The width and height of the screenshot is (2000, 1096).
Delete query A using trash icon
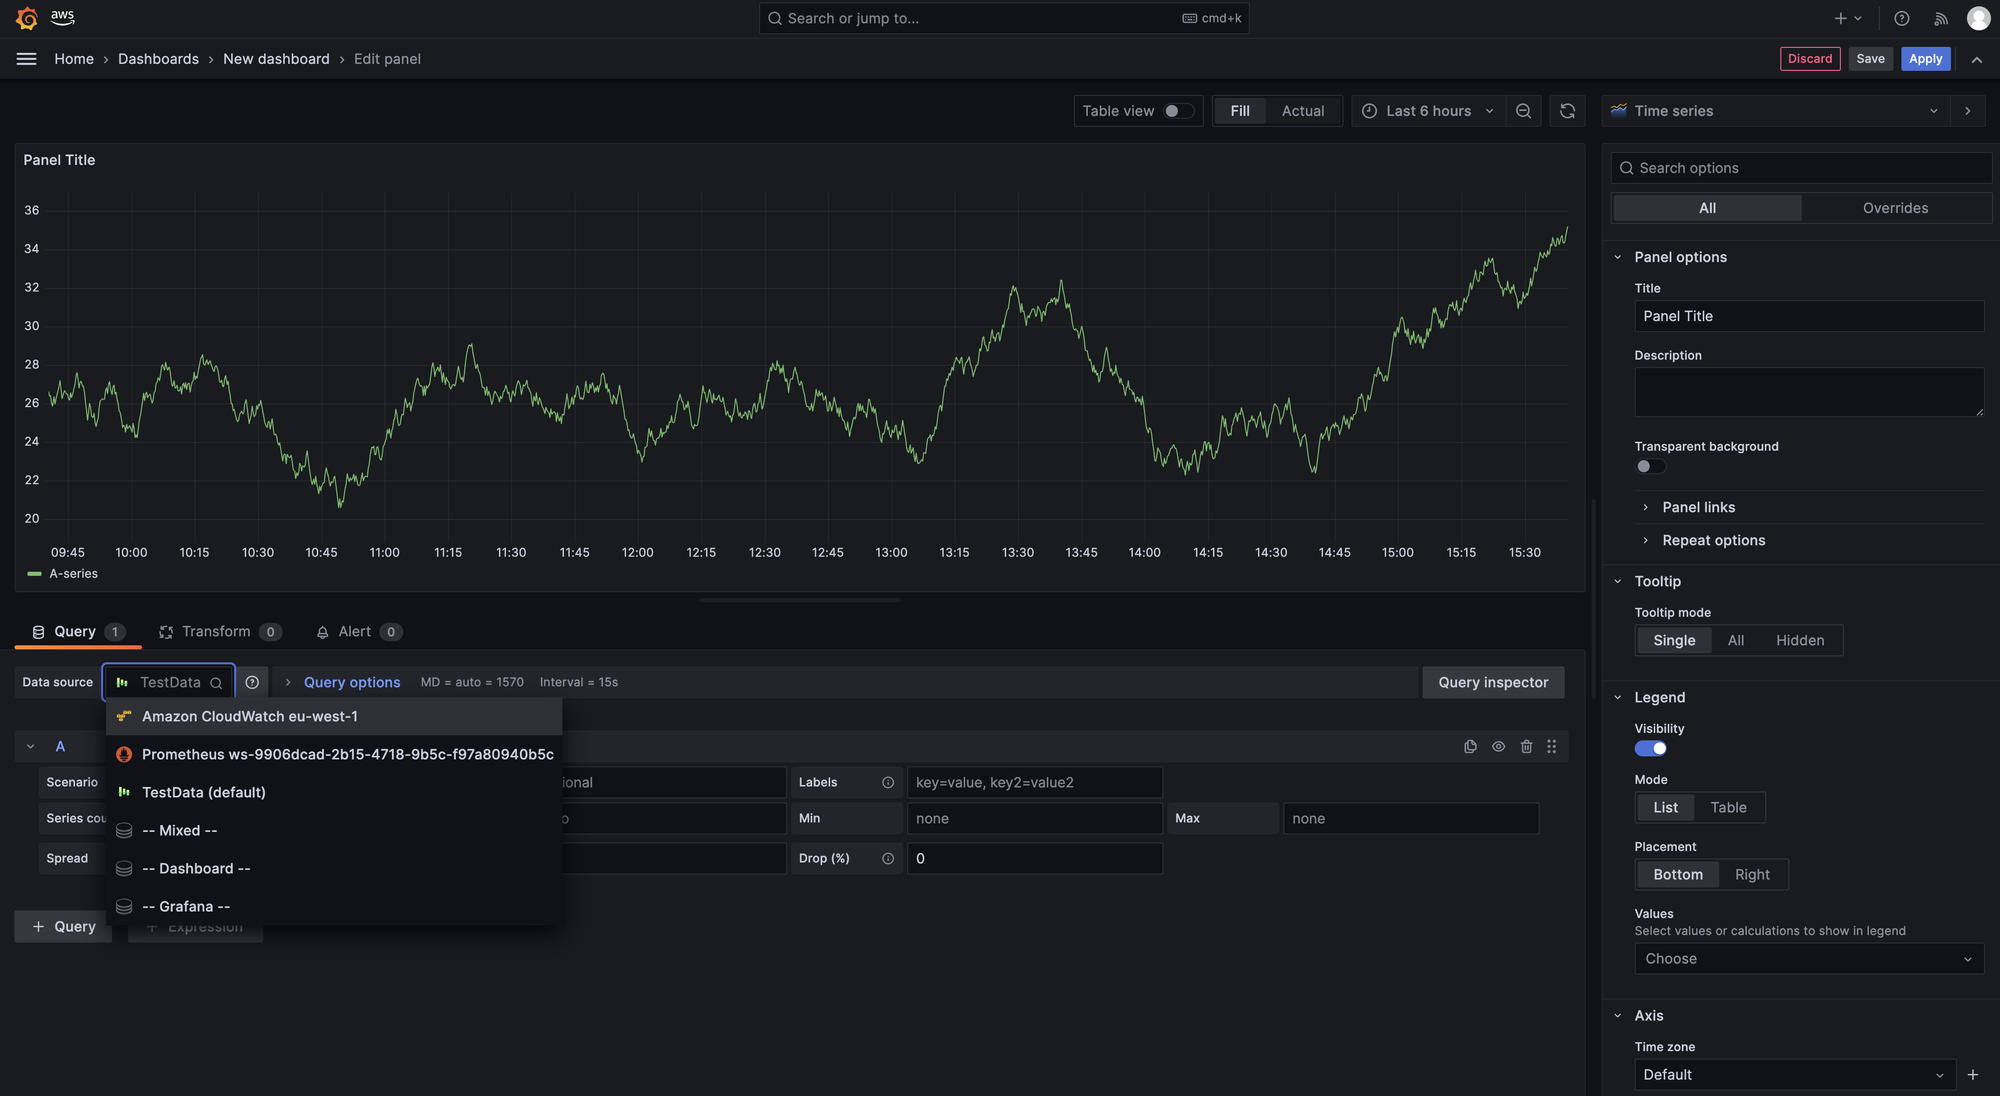click(1526, 747)
